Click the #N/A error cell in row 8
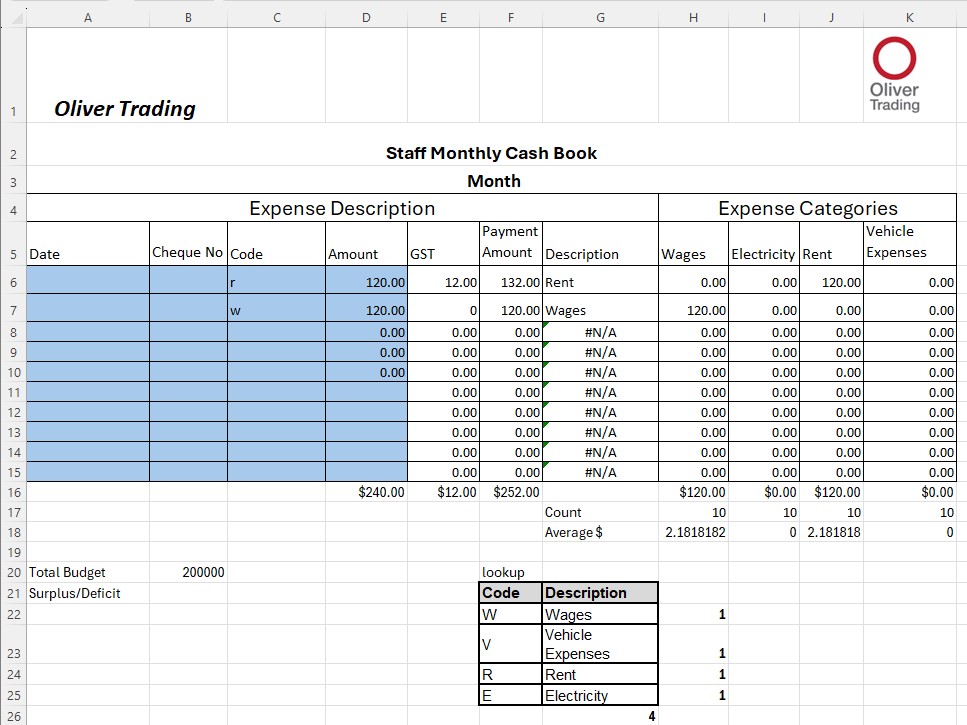This screenshot has width=967, height=725. (x=600, y=332)
